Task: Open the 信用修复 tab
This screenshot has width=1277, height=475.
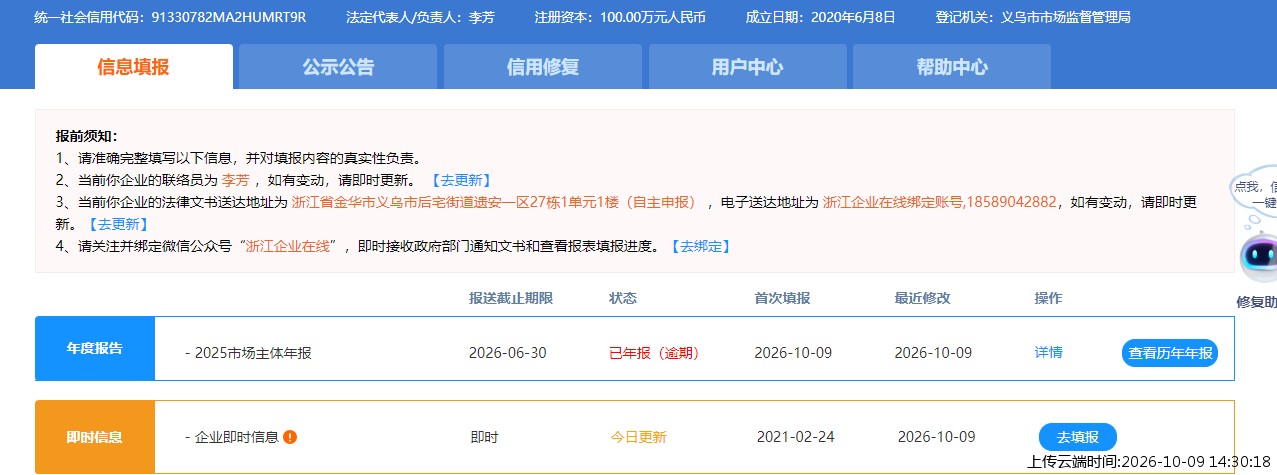Action: pos(543,67)
